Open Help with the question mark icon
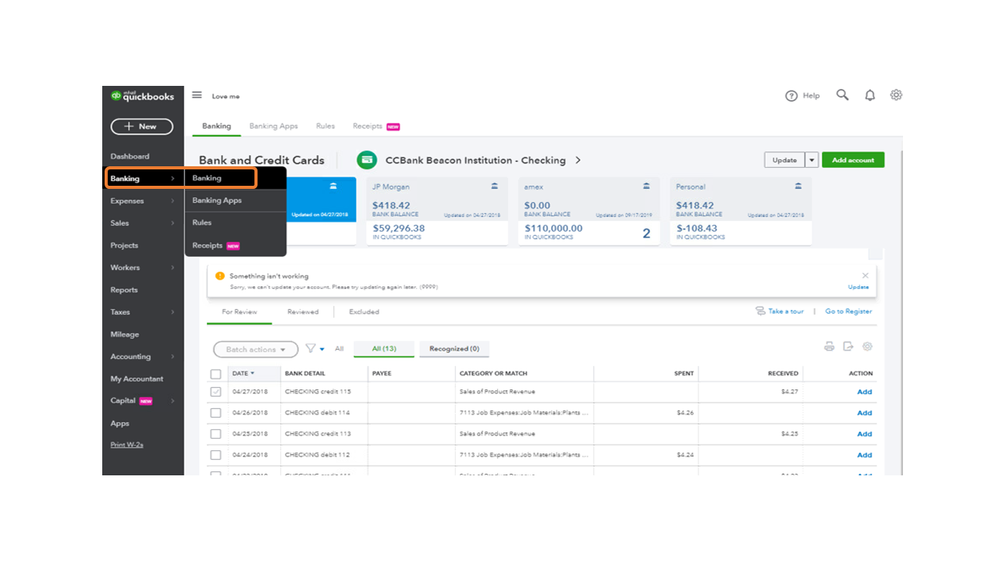The height and width of the screenshot is (562, 999). coord(791,96)
